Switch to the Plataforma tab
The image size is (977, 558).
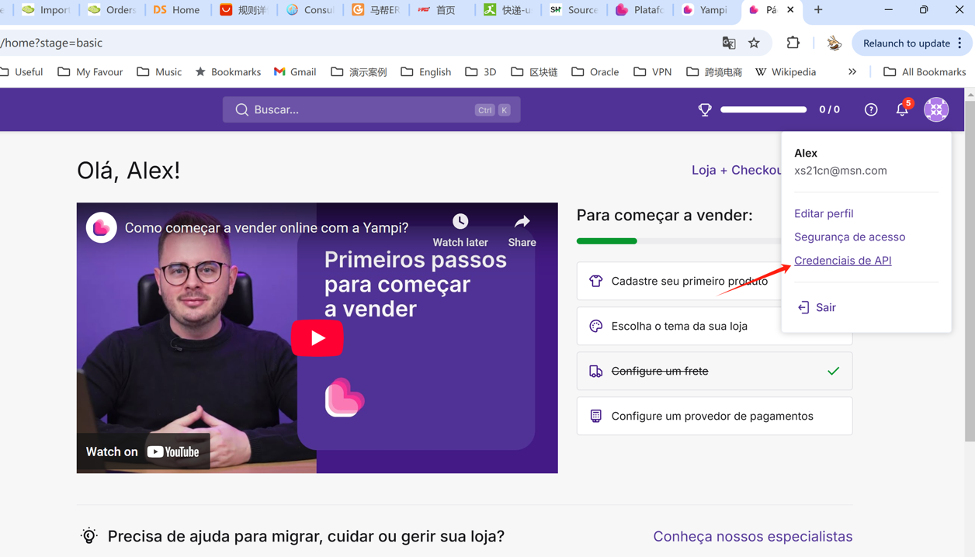[640, 9]
